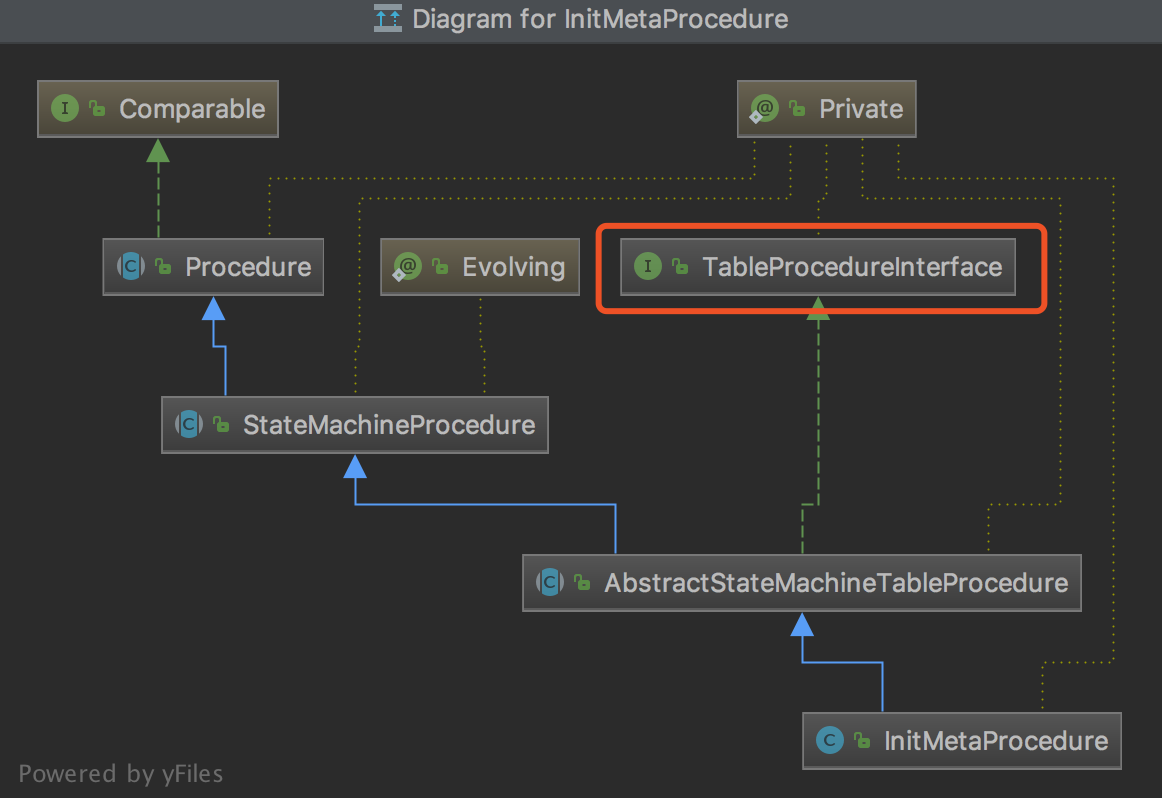Click the StateMachineProcedure class icon
This screenshot has height=798, width=1162.
tap(189, 425)
